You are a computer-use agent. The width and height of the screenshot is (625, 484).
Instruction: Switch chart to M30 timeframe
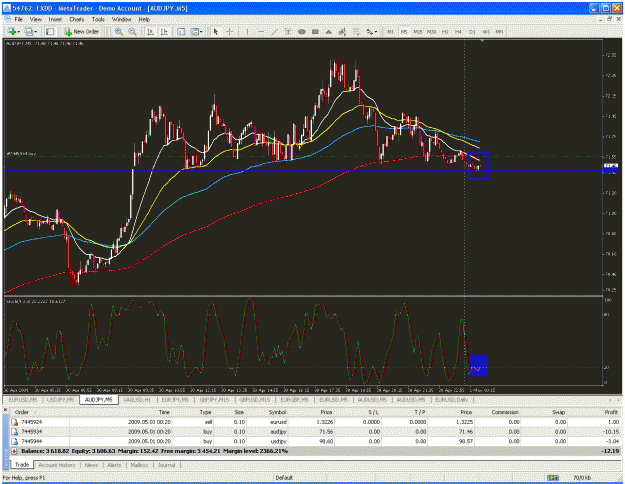[x=431, y=31]
